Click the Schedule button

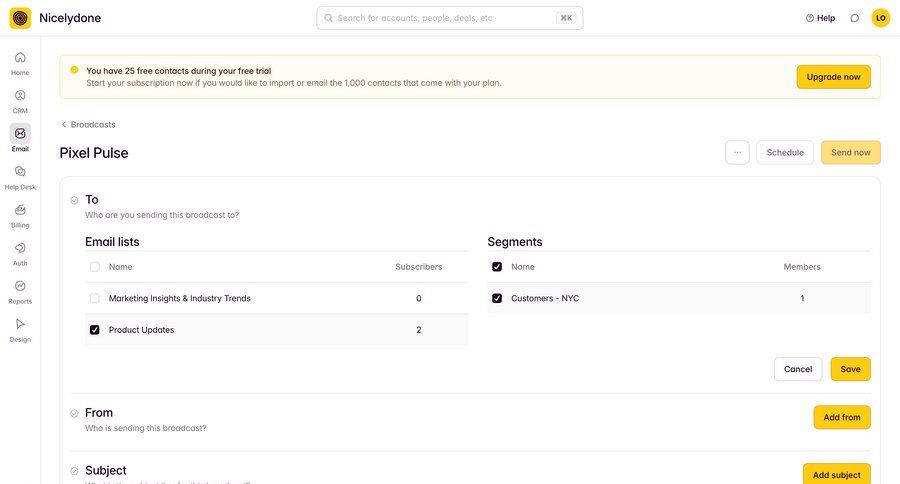(x=785, y=153)
